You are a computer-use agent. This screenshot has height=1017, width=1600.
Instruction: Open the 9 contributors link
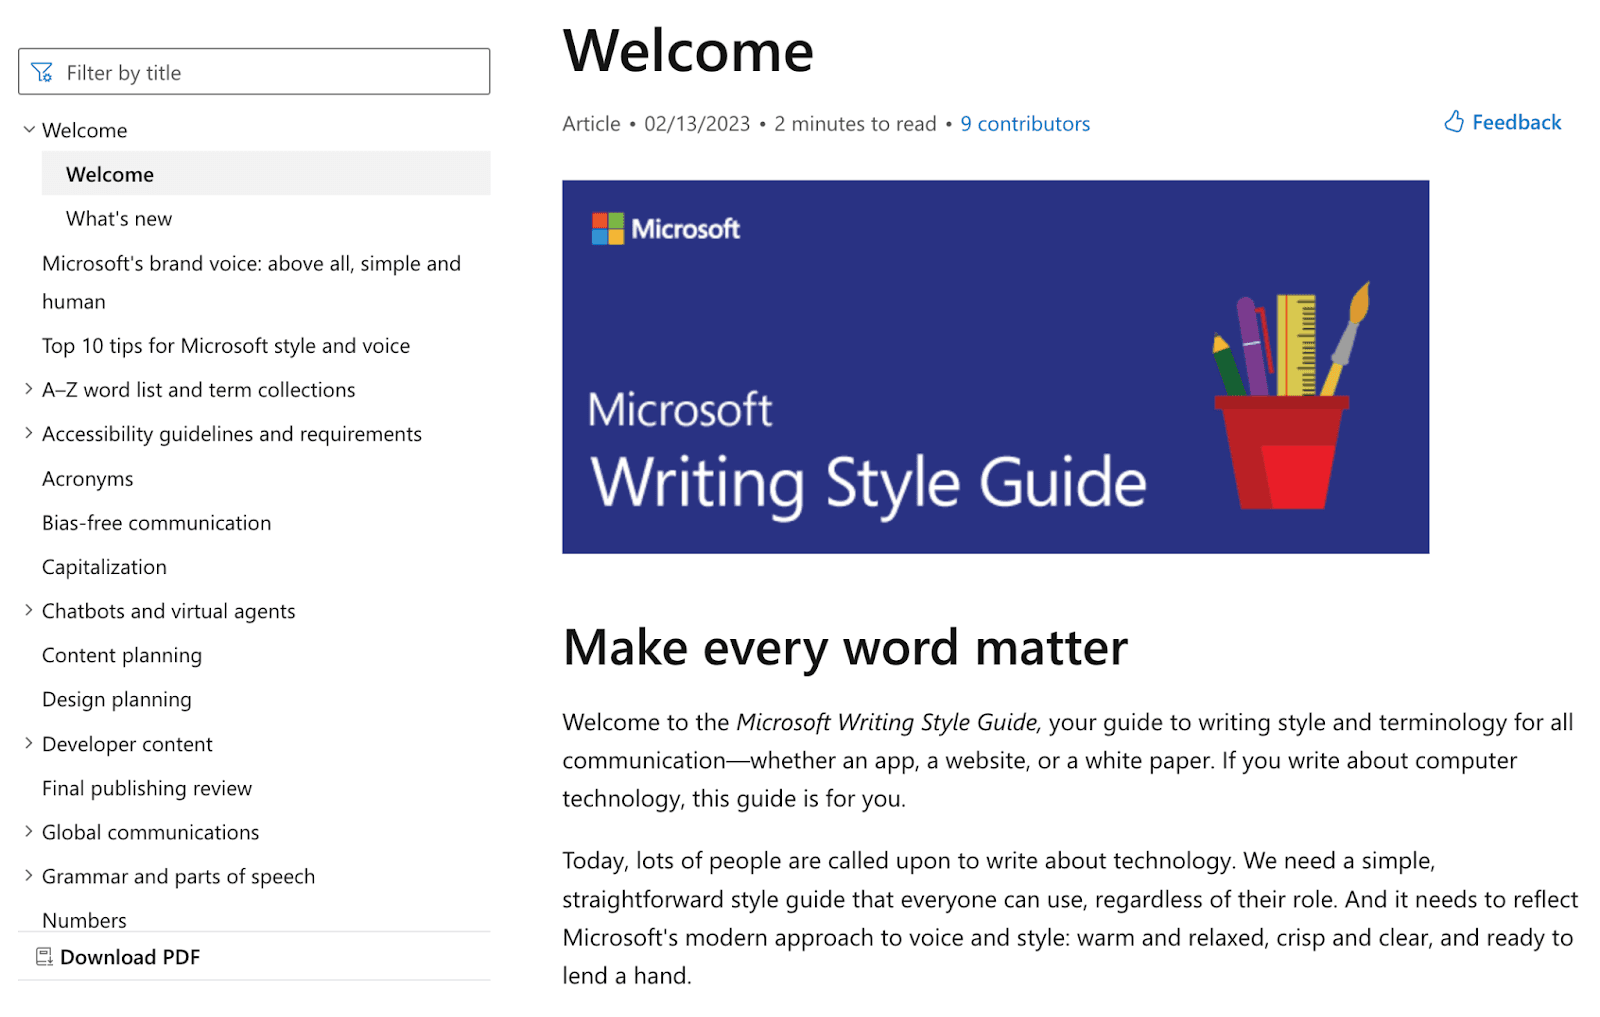coord(1024,123)
